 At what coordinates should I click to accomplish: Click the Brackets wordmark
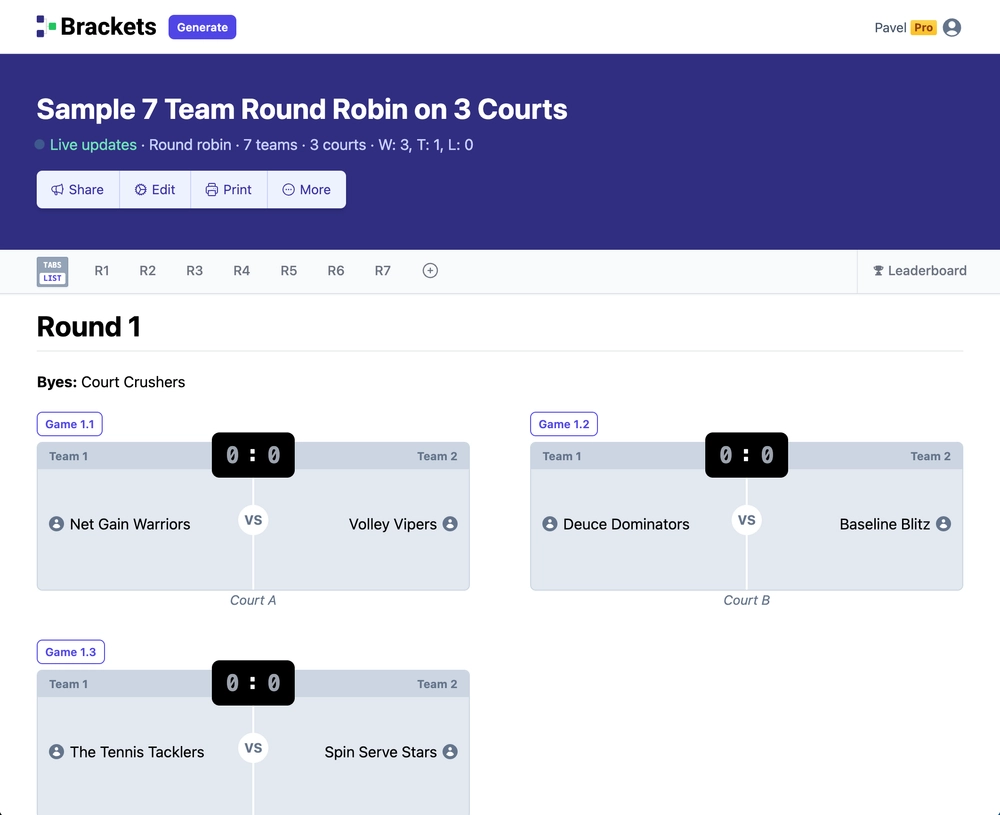(108, 27)
